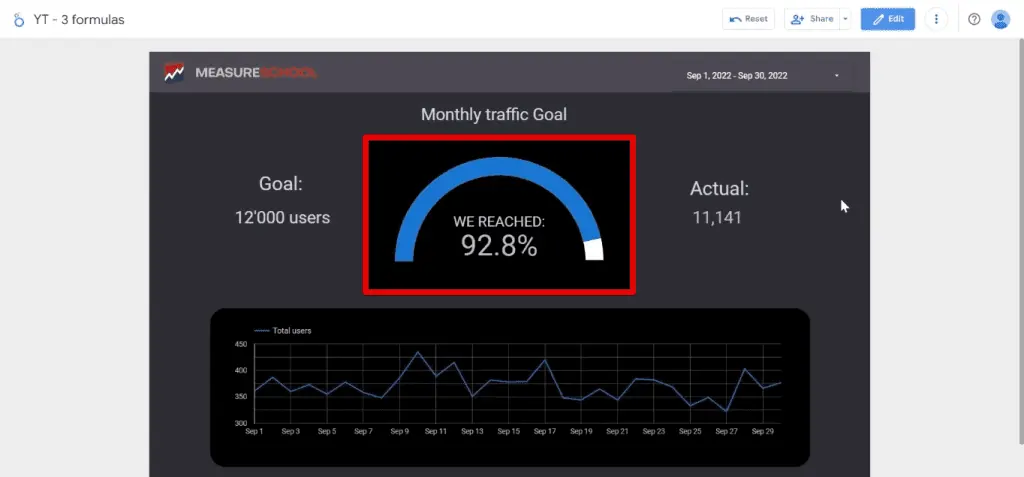Expand the Share options dropdown arrow

845,19
